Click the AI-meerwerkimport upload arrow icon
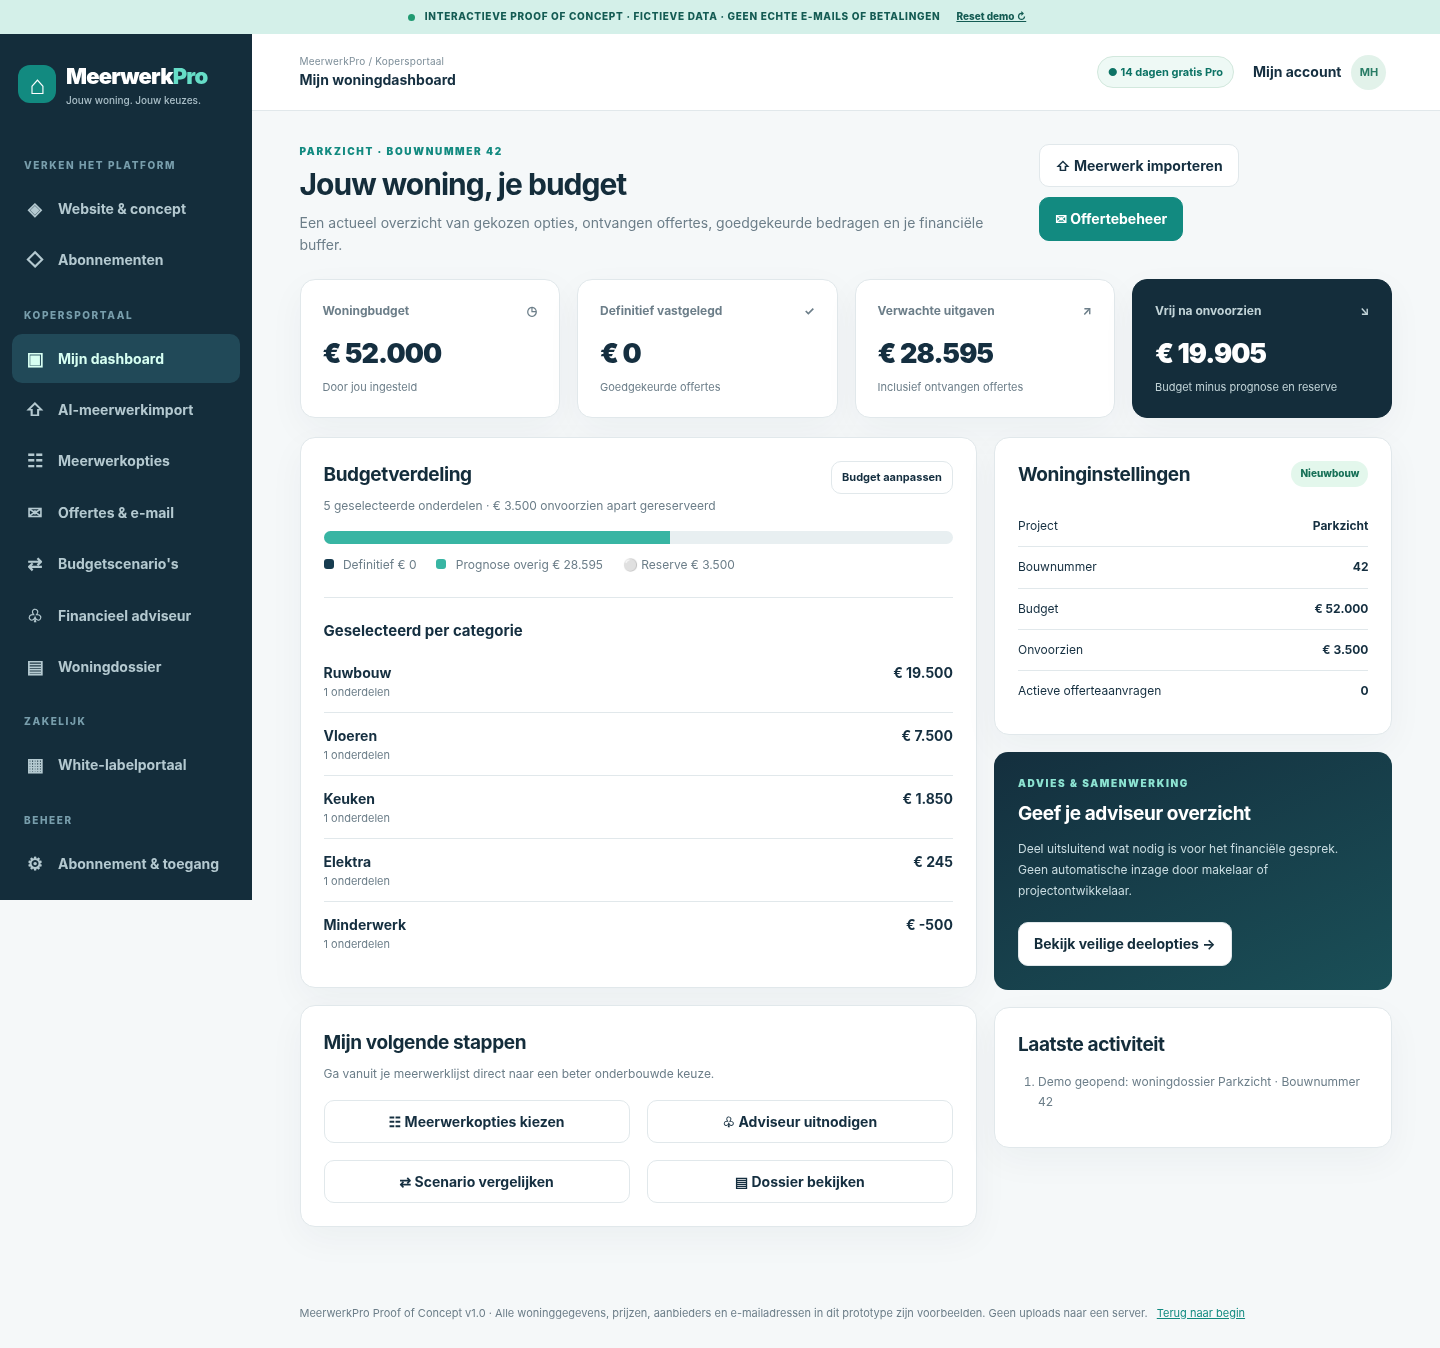 click(35, 410)
